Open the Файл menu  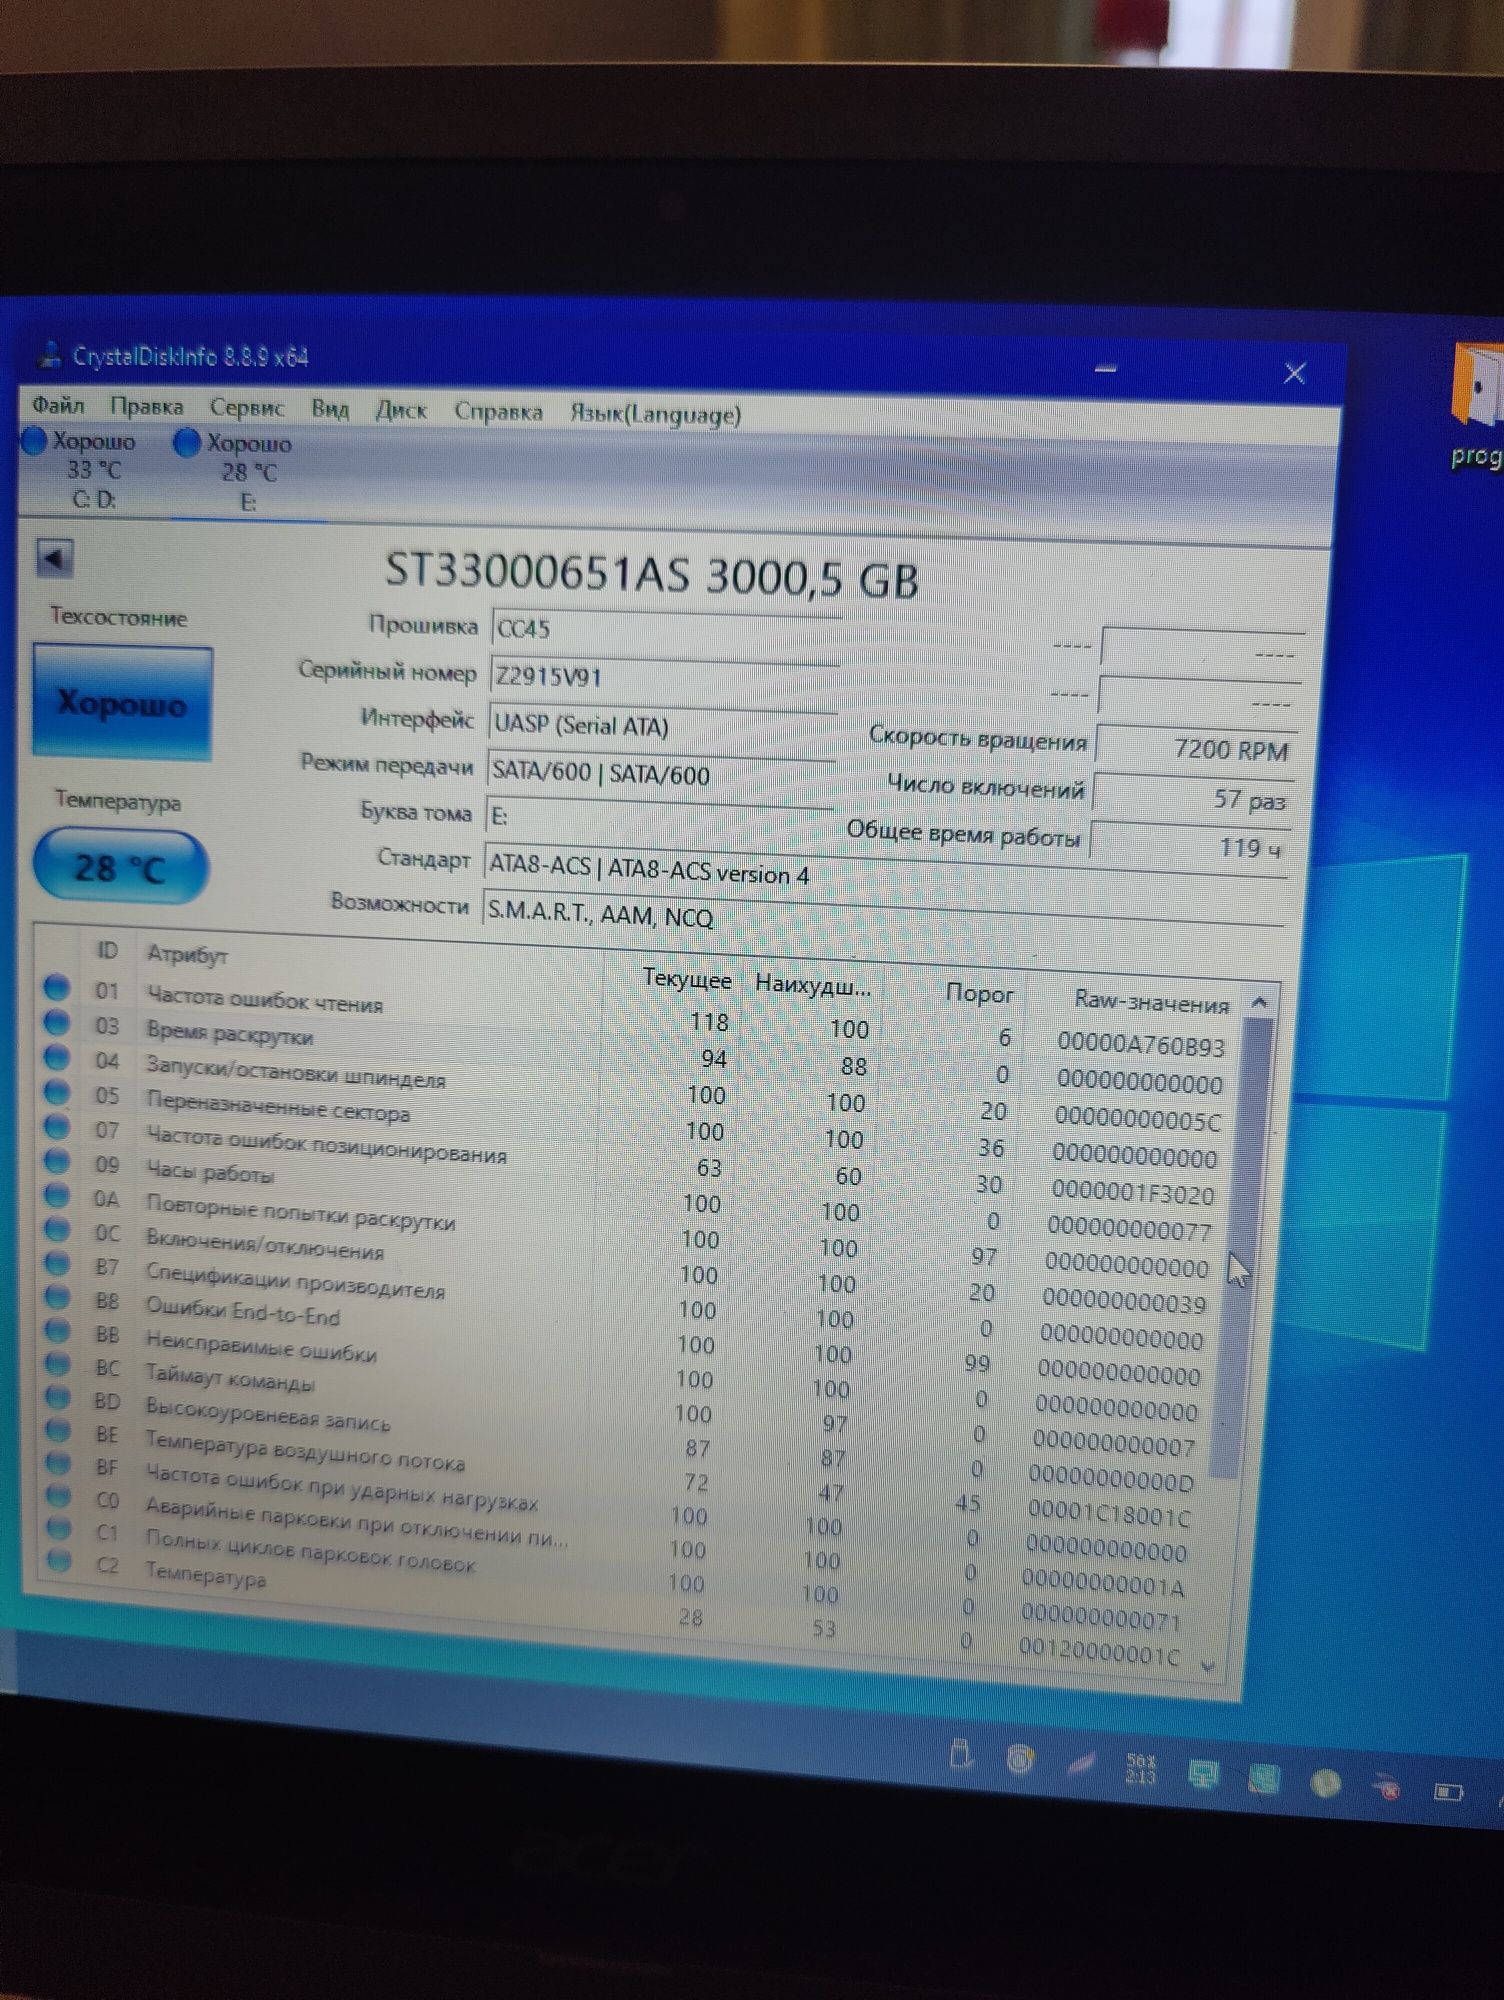pyautogui.click(x=58, y=405)
